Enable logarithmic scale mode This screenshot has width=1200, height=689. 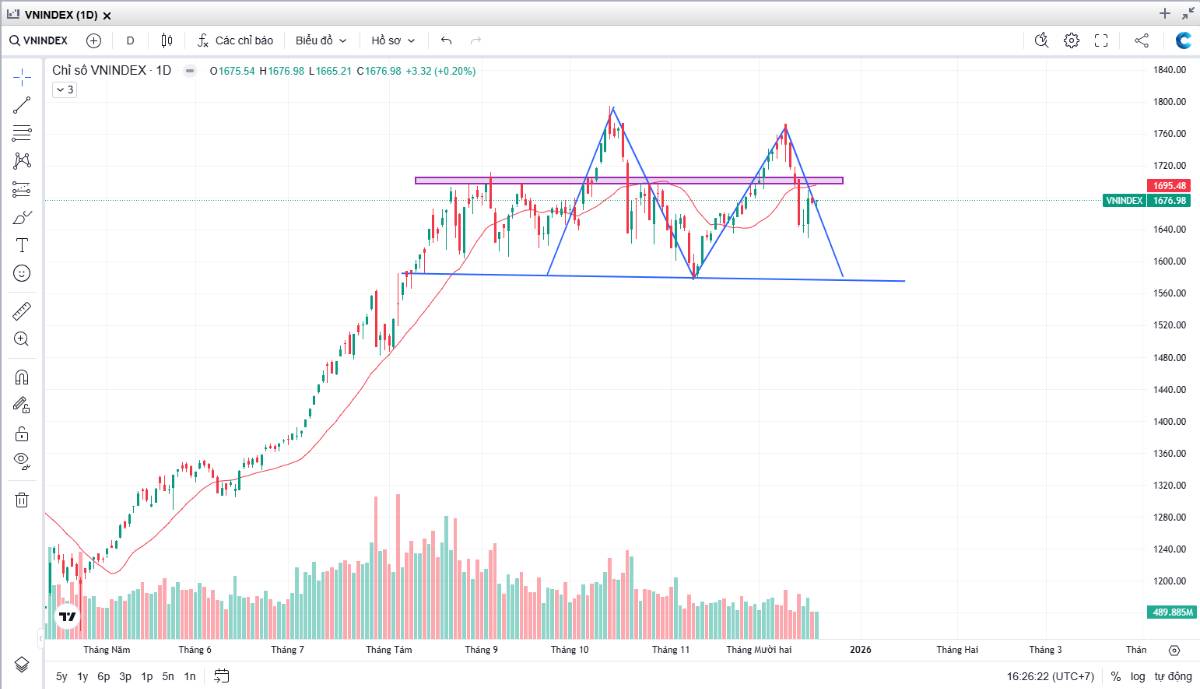(x=1138, y=676)
